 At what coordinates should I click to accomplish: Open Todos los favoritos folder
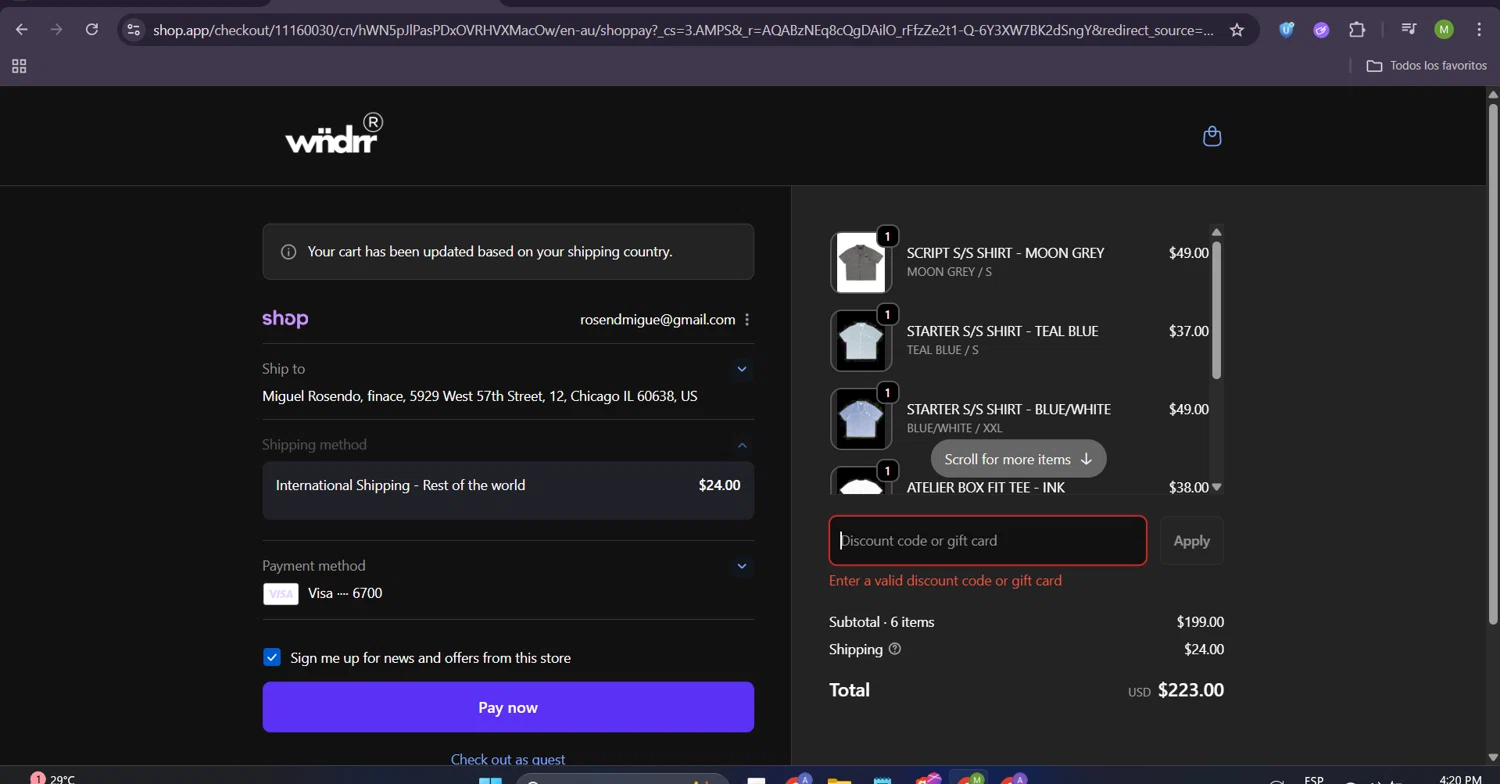tap(1427, 65)
